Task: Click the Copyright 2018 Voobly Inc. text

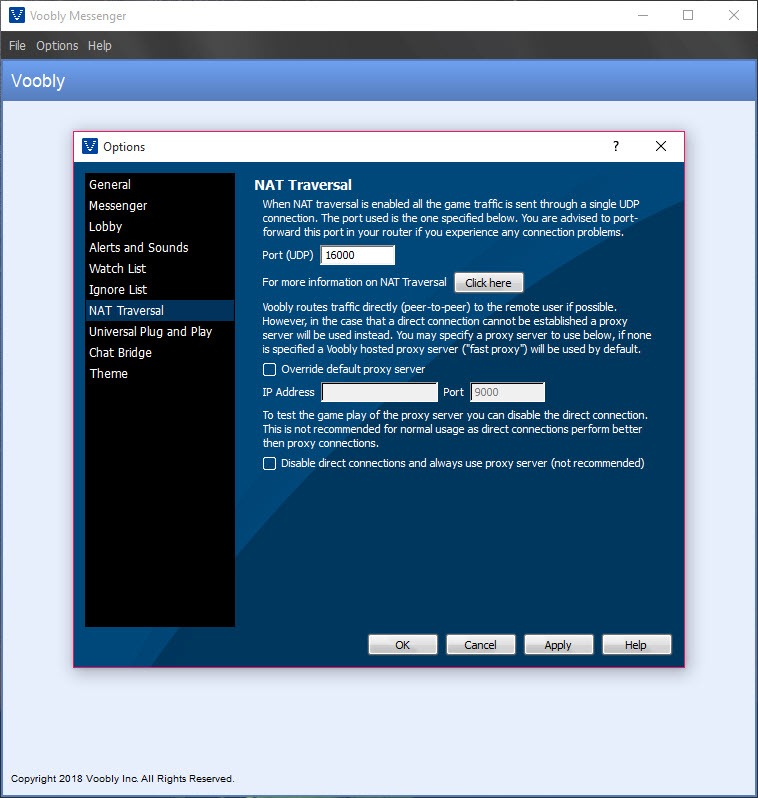Action: (x=123, y=779)
